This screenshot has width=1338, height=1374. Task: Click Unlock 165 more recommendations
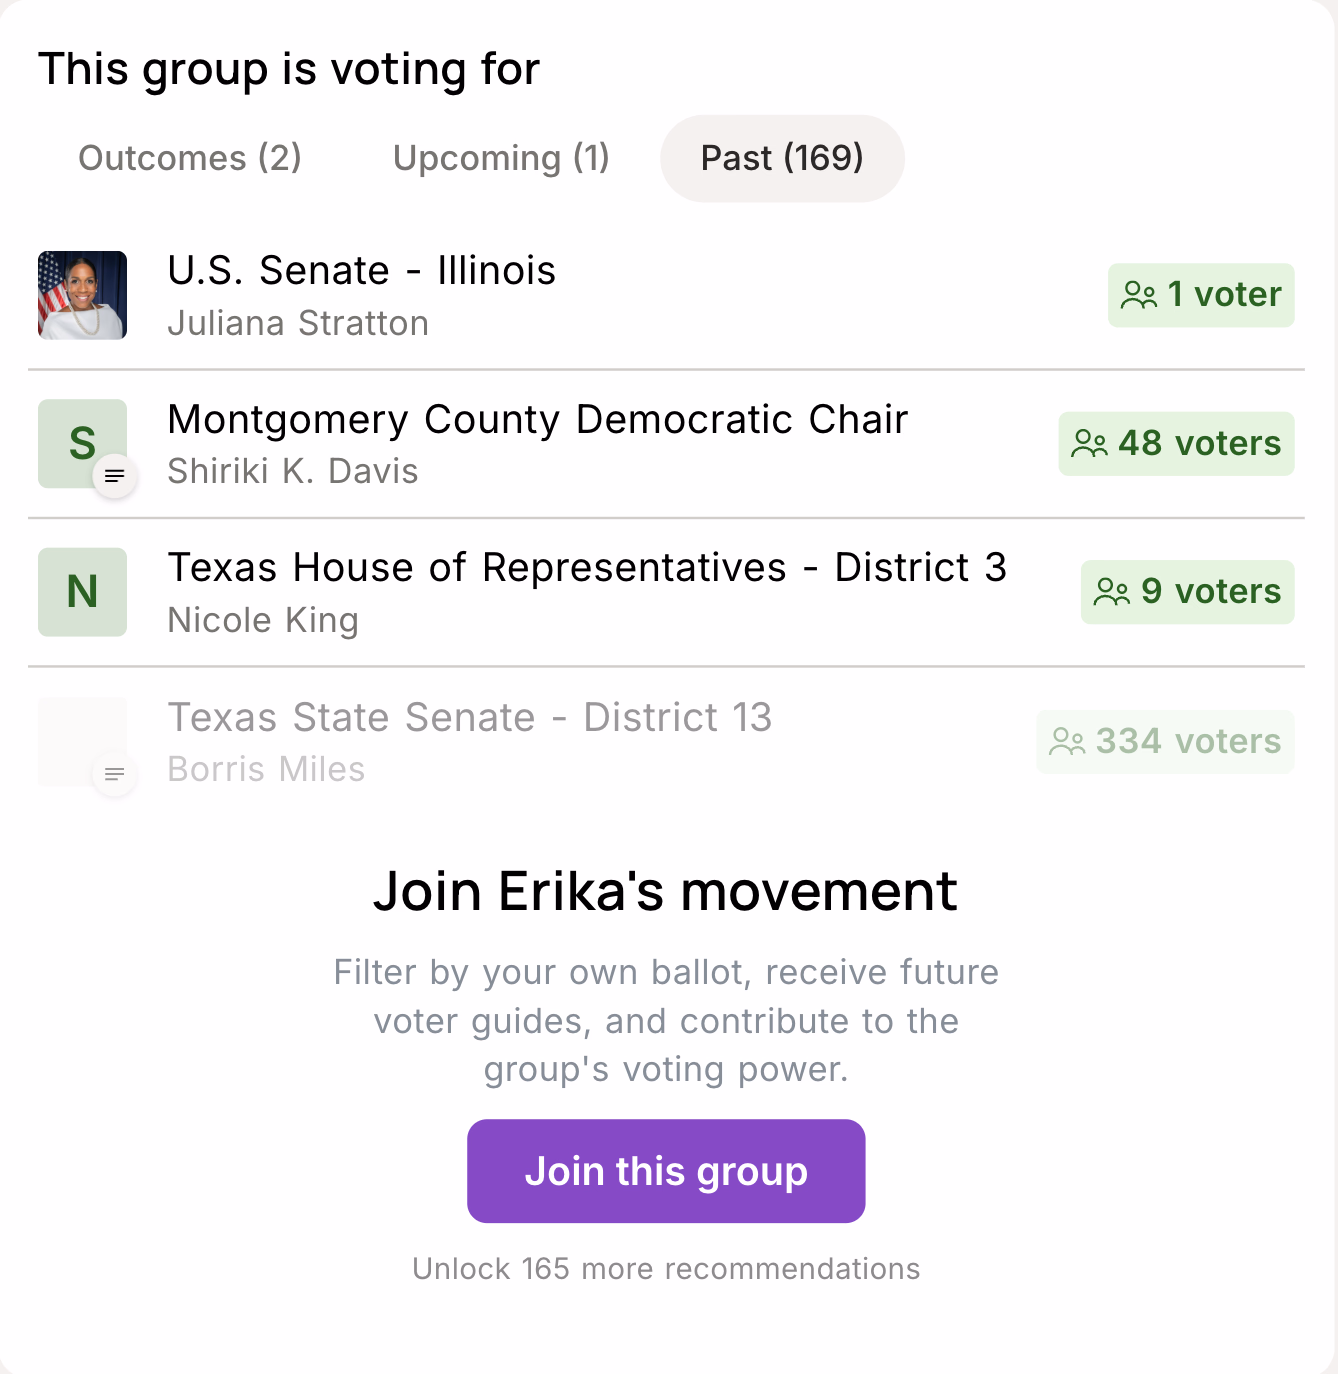pos(666,1268)
